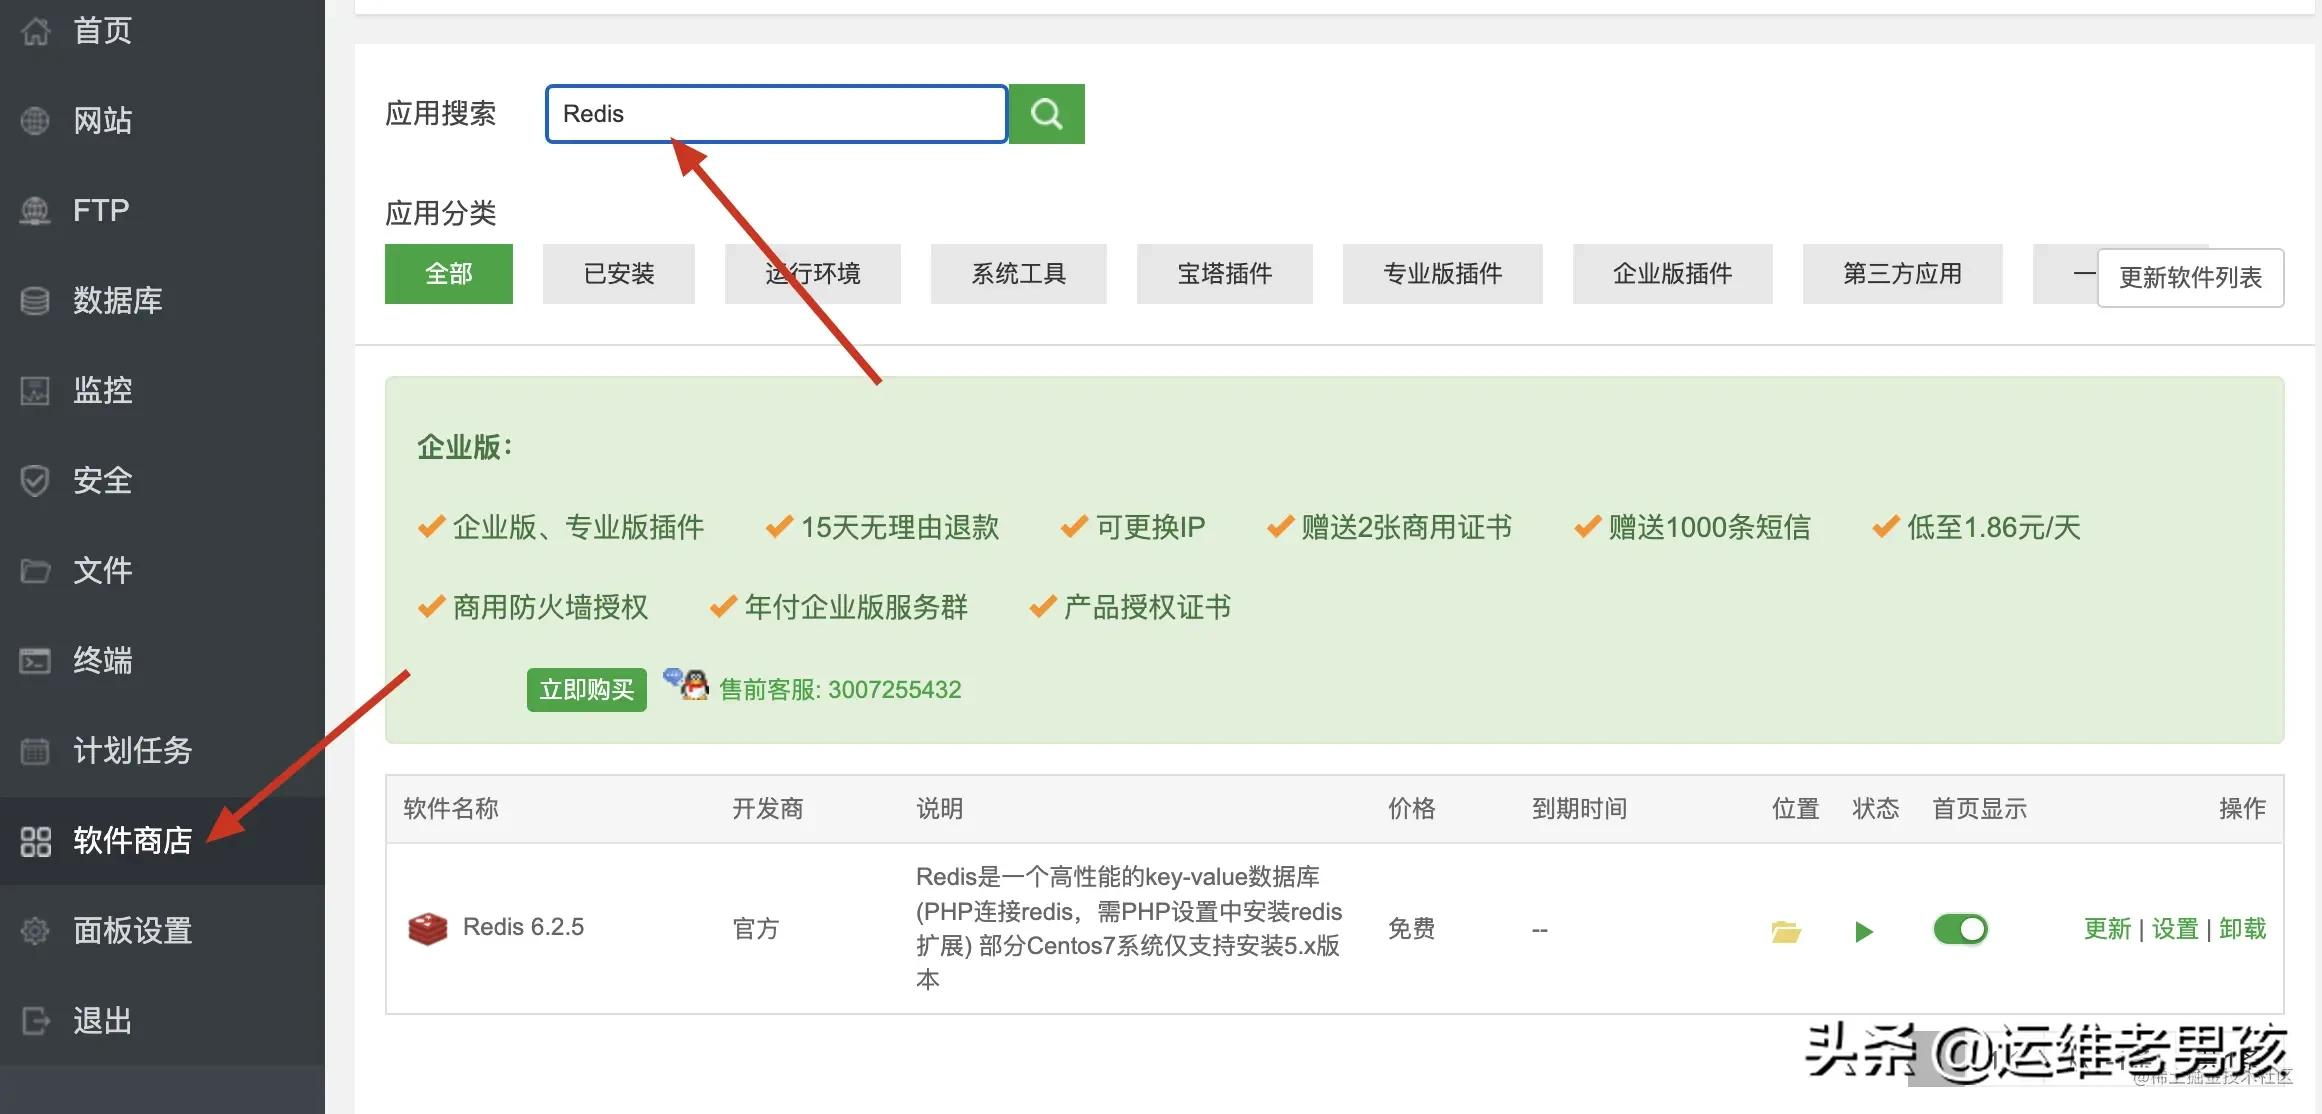Open the 网站 website sidebar icon
The height and width of the screenshot is (1114, 2322).
tap(35, 120)
